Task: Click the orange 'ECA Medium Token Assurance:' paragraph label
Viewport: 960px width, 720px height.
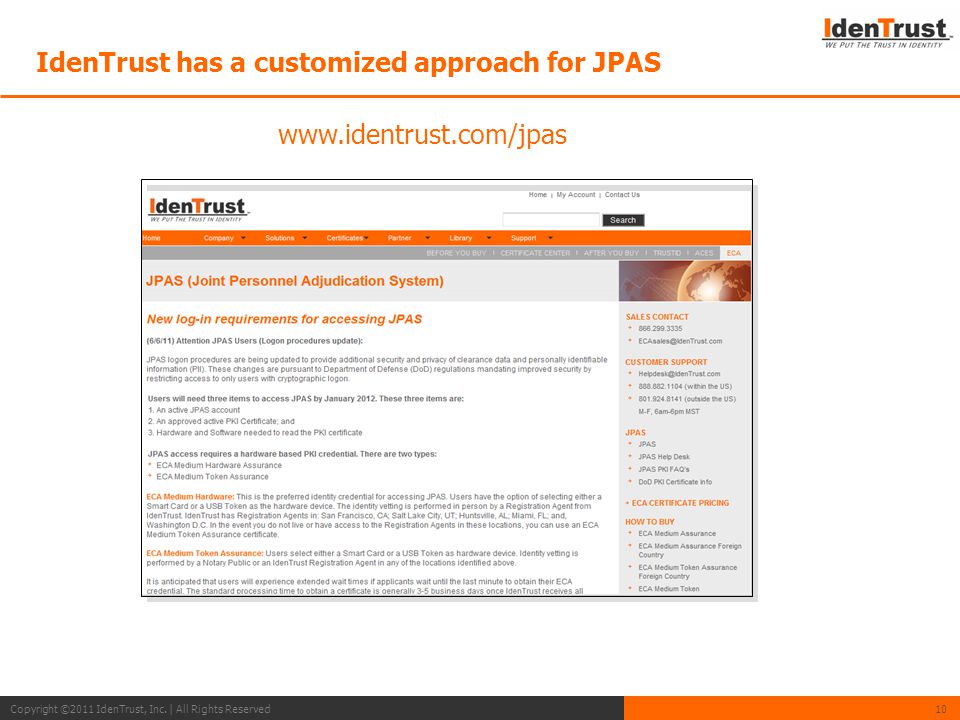Action: [205, 553]
